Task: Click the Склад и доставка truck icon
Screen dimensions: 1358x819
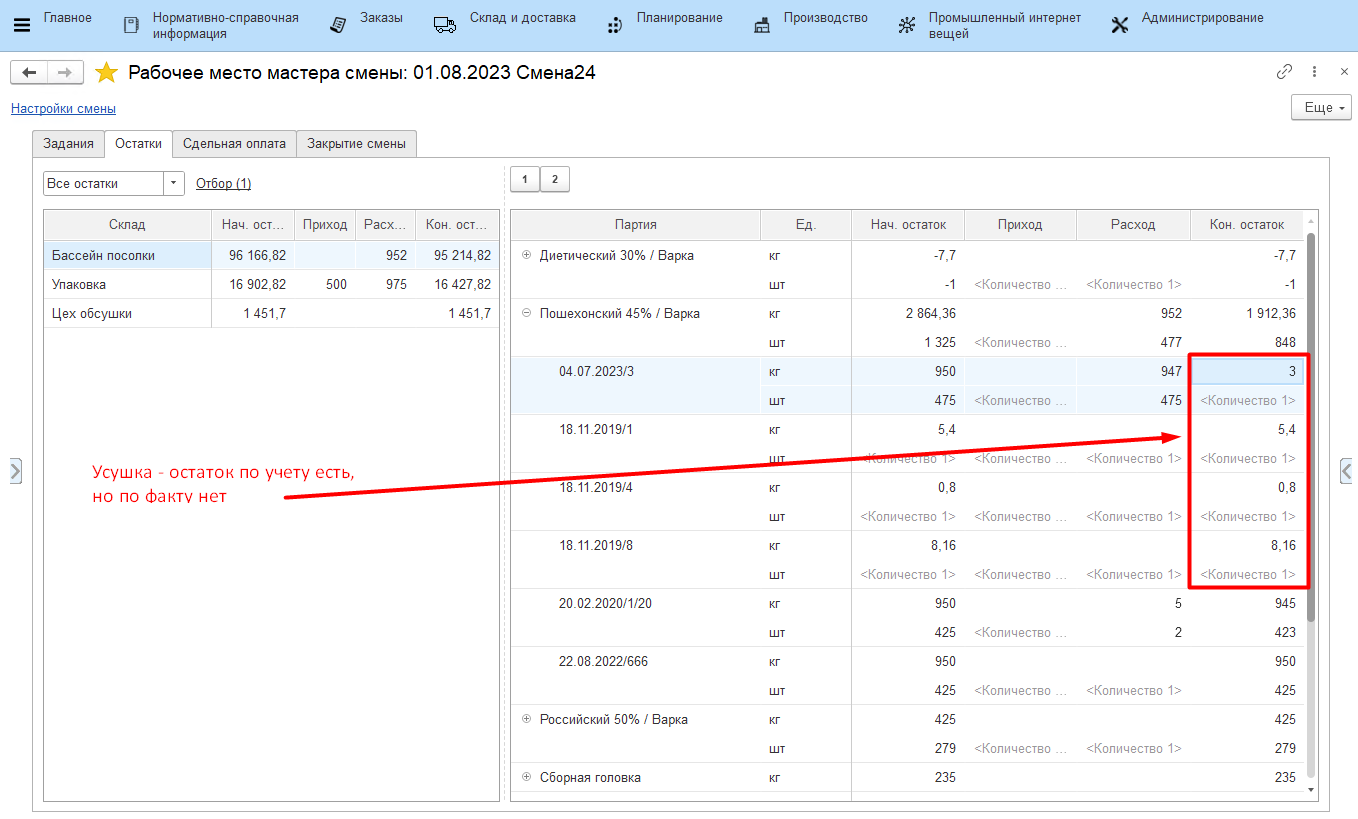Action: point(445,25)
